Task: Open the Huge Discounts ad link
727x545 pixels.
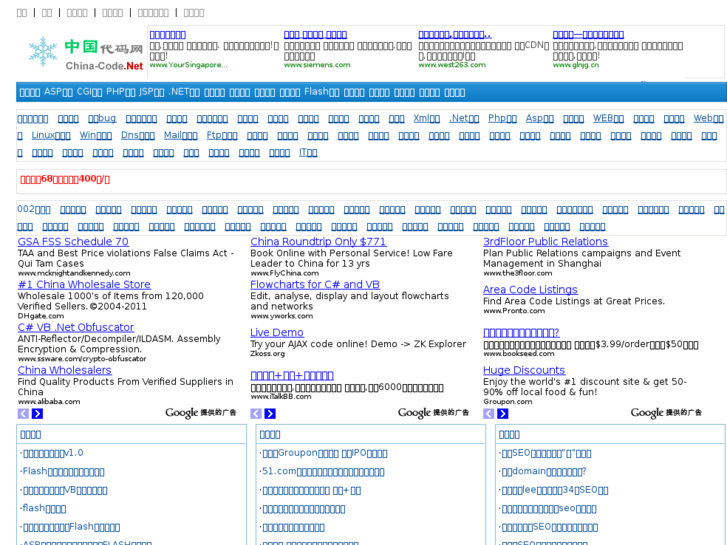Action: click(x=524, y=370)
